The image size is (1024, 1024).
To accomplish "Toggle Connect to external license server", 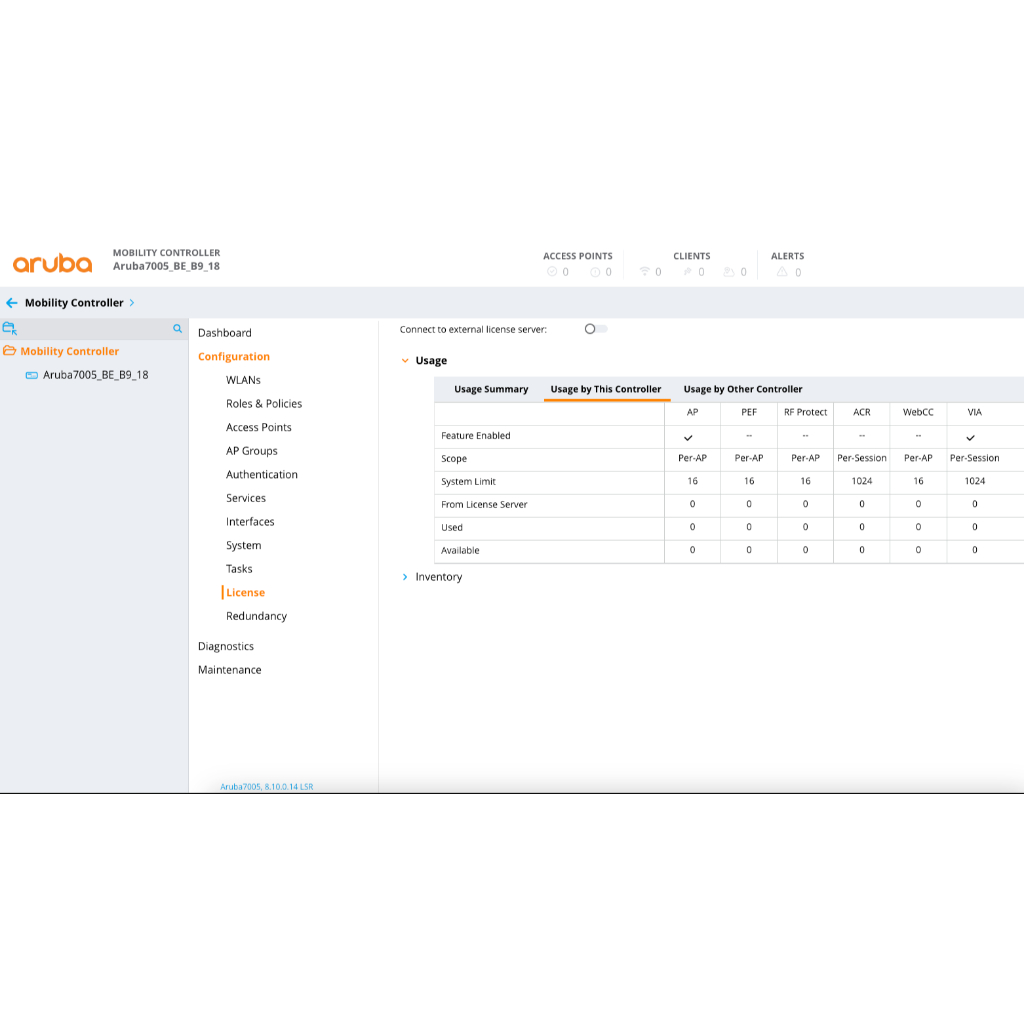I will [x=595, y=329].
